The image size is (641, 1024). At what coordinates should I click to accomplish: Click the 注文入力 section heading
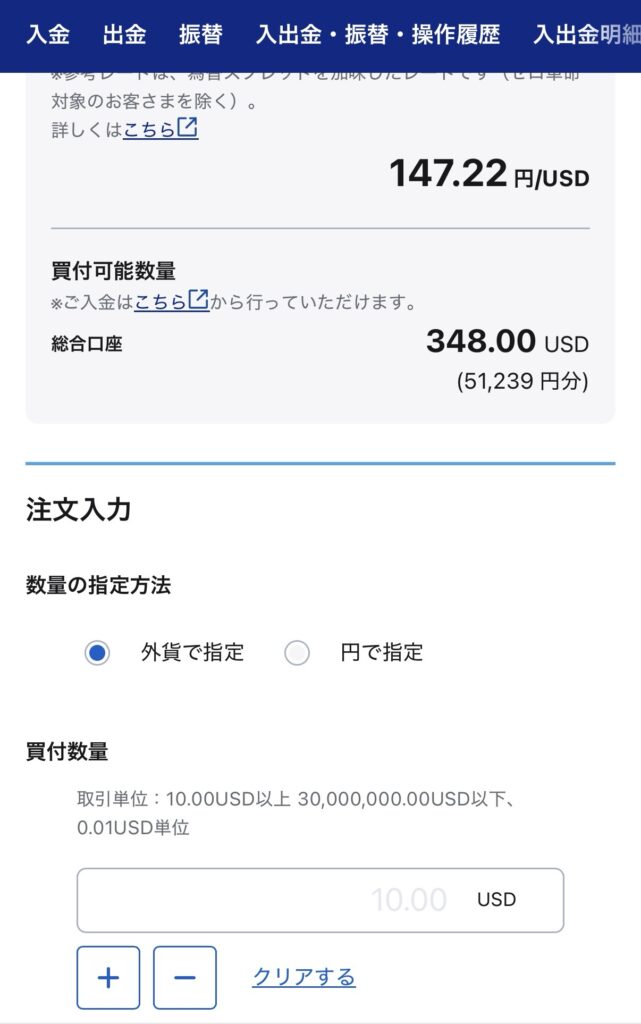(x=78, y=509)
